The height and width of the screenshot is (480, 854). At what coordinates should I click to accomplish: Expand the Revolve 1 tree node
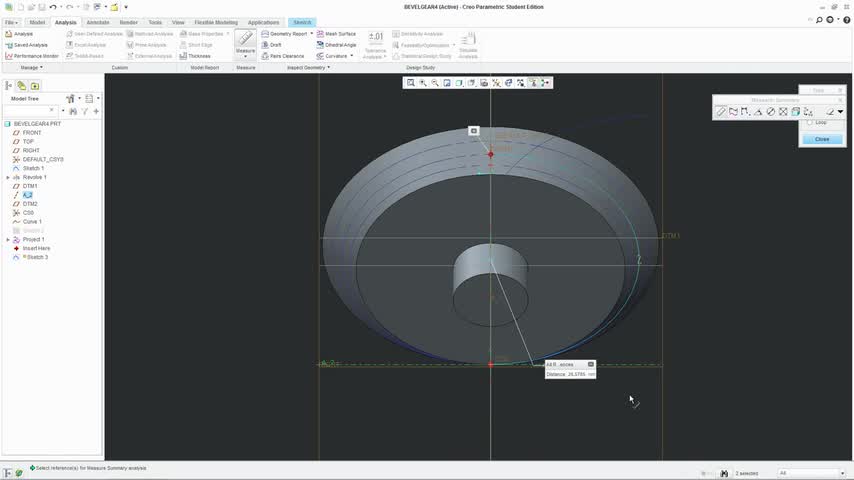(x=8, y=177)
